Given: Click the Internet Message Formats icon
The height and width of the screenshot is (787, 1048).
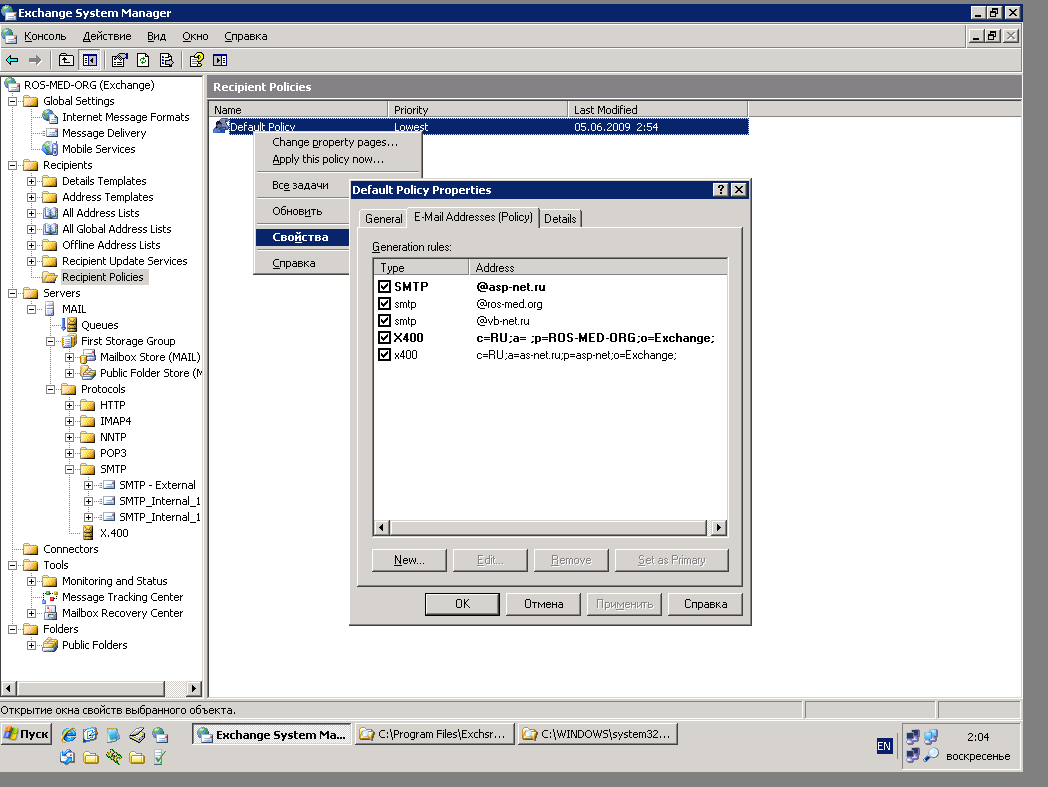Looking at the screenshot, I should click(x=50, y=117).
